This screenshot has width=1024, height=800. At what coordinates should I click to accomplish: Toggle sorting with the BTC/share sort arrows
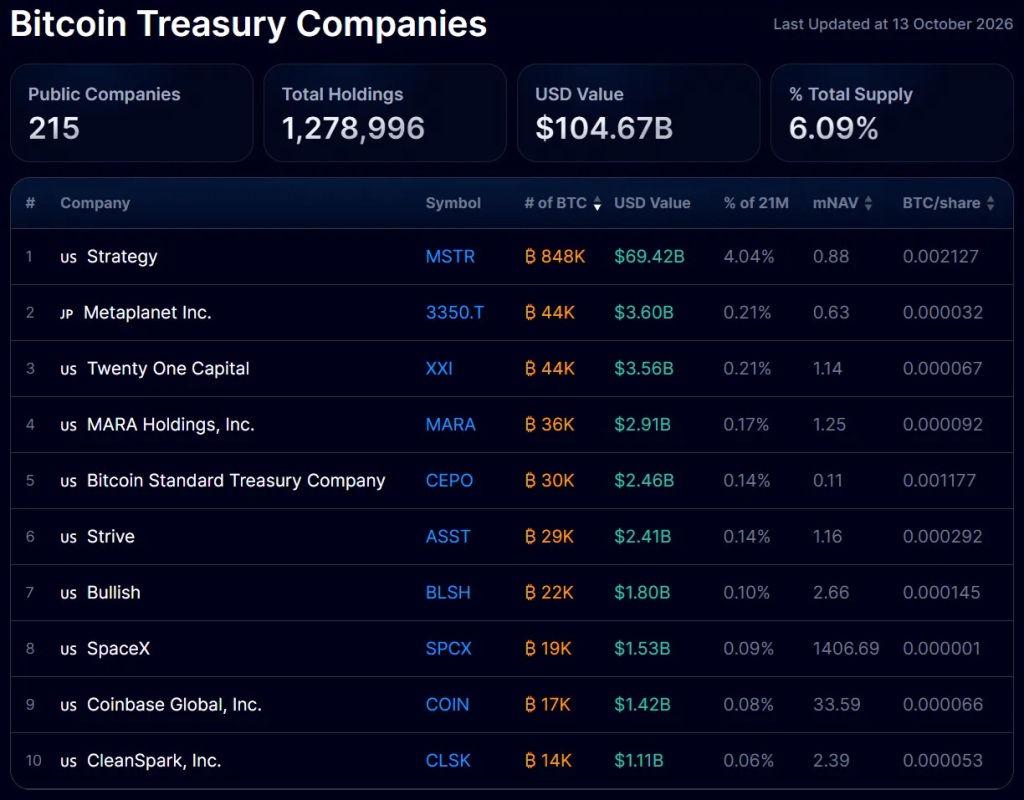990,203
